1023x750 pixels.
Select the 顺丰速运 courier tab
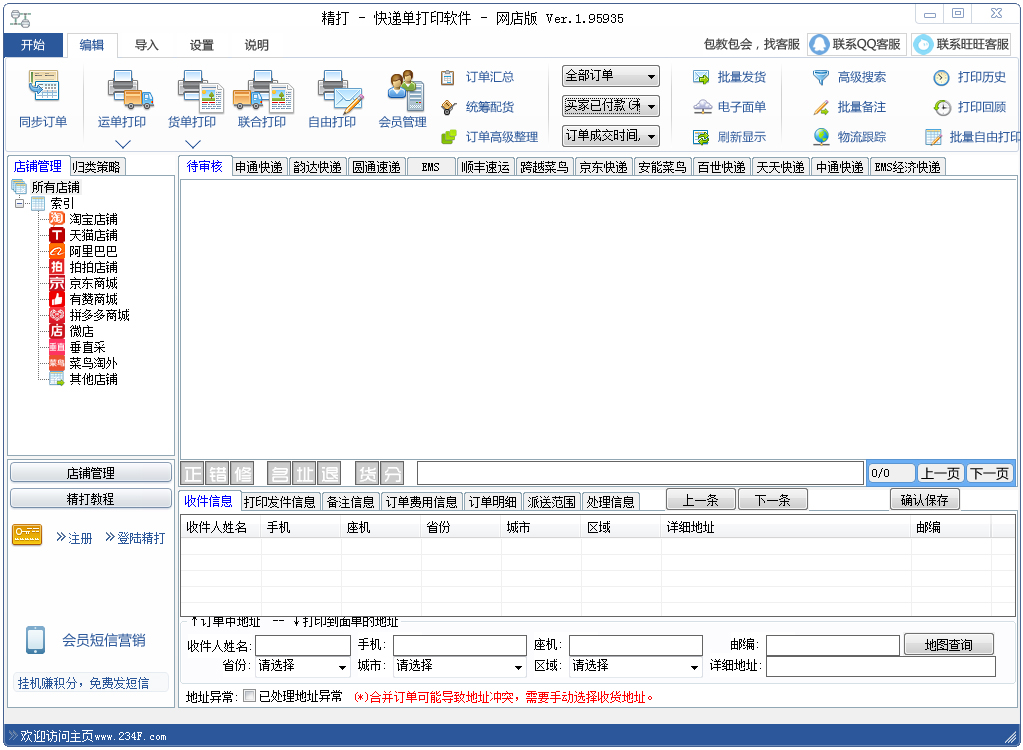coord(485,167)
